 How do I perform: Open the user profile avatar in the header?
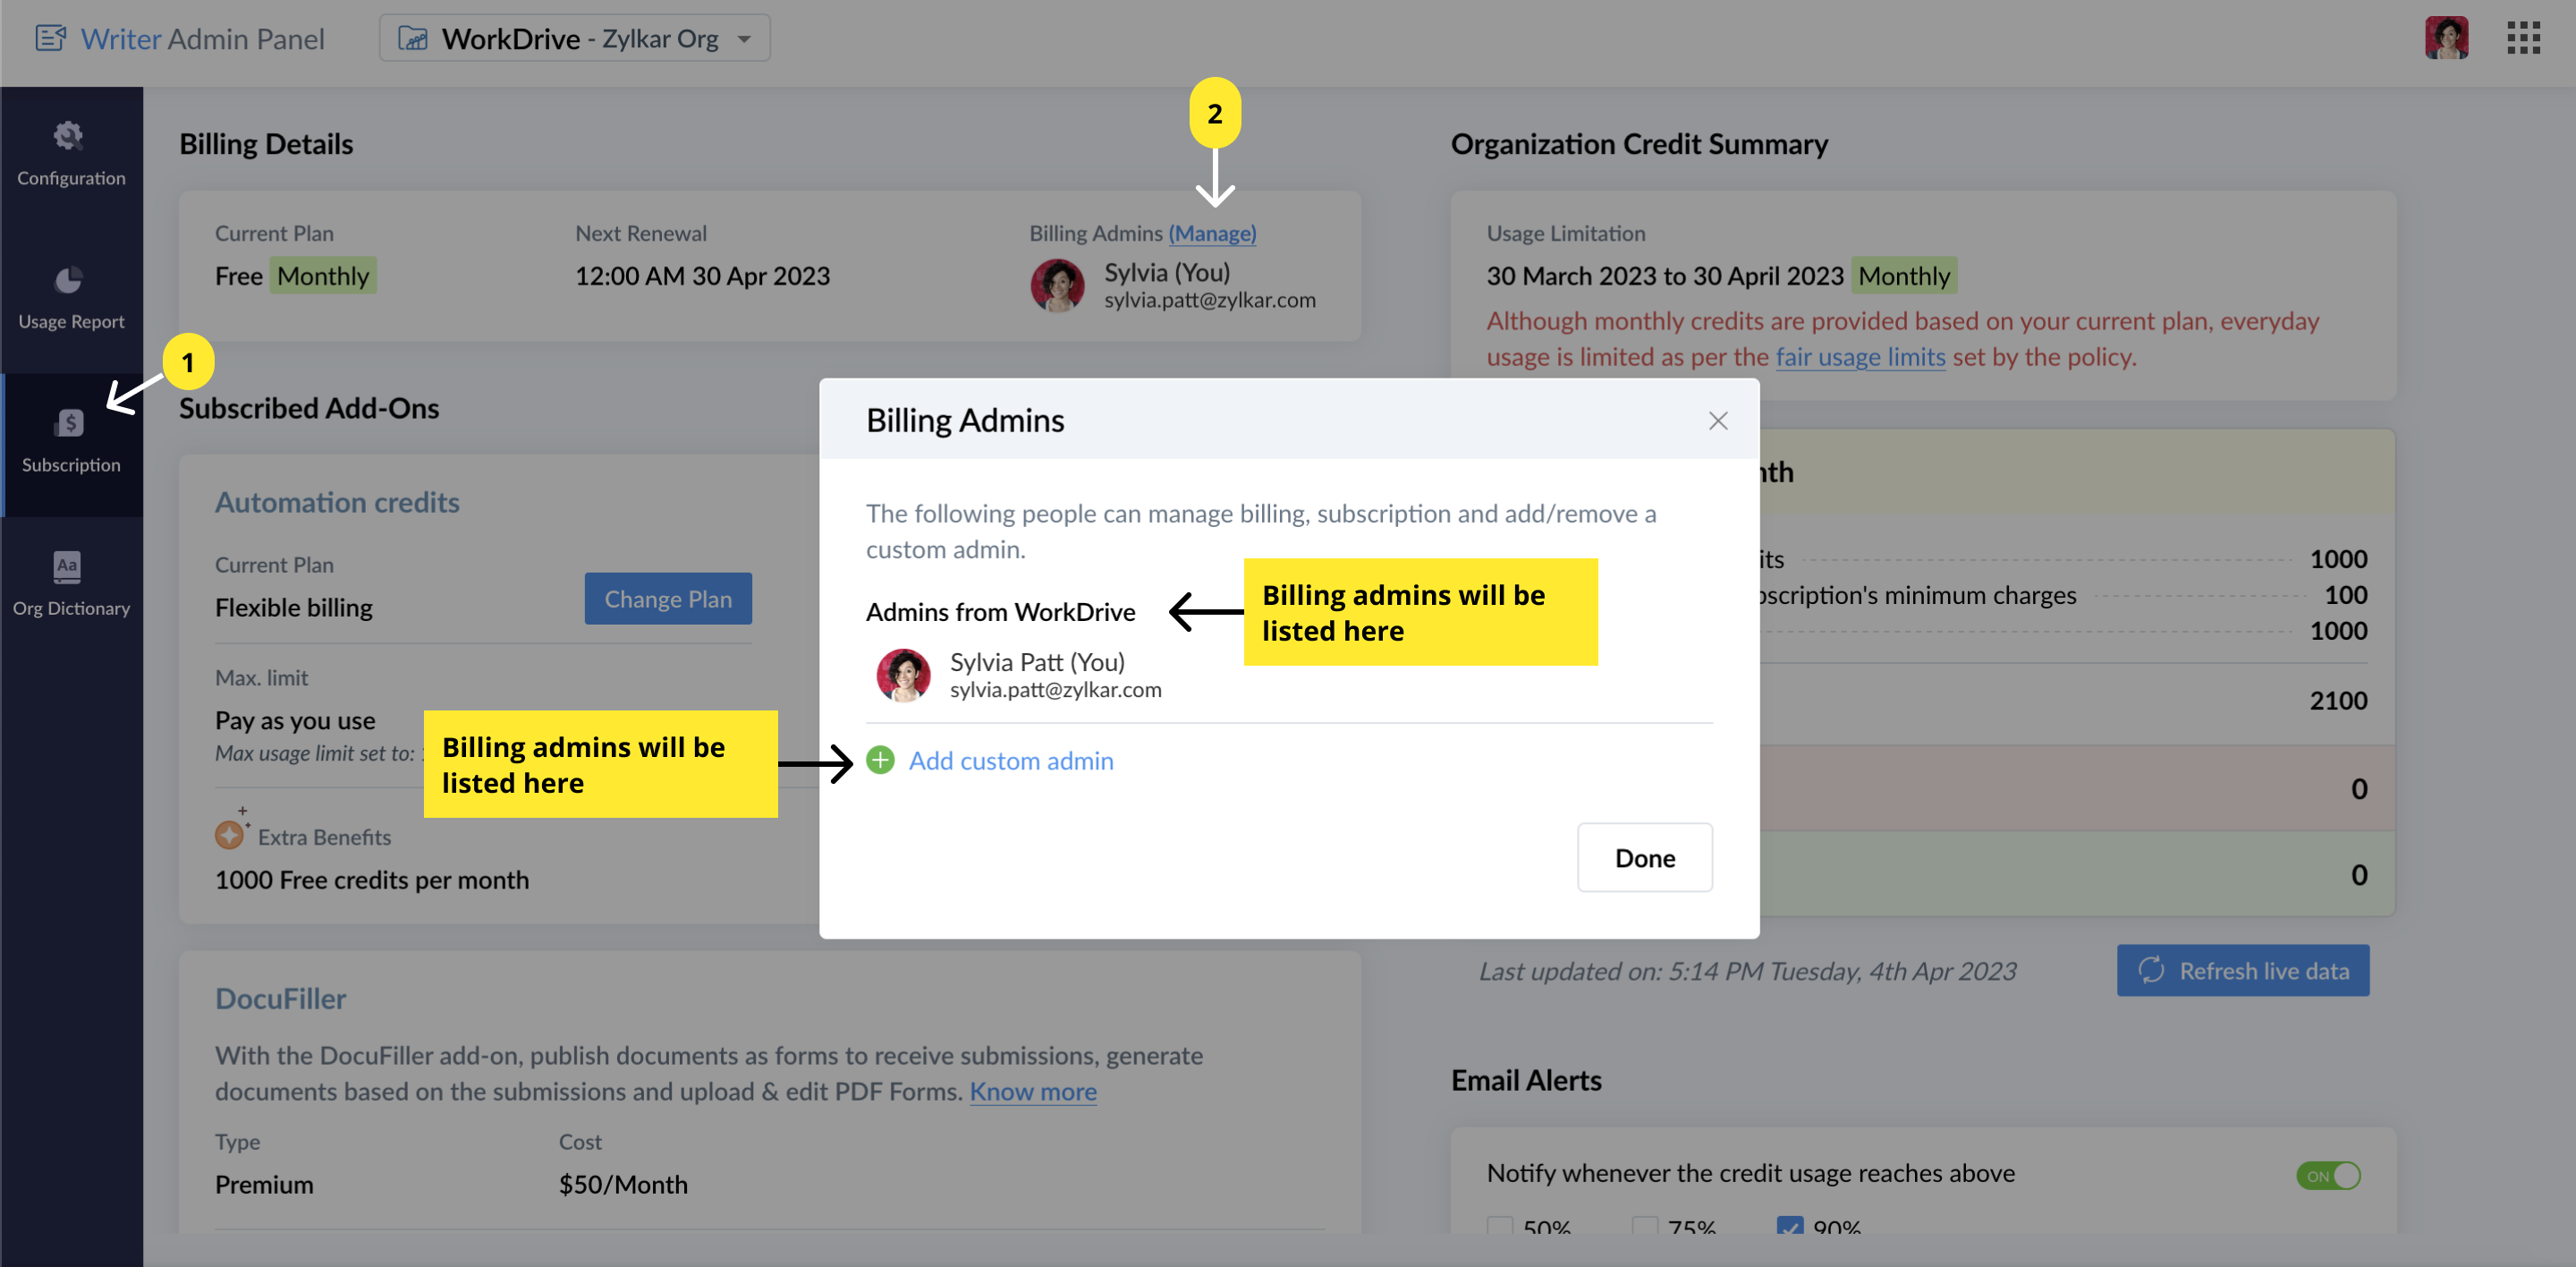2446,38
